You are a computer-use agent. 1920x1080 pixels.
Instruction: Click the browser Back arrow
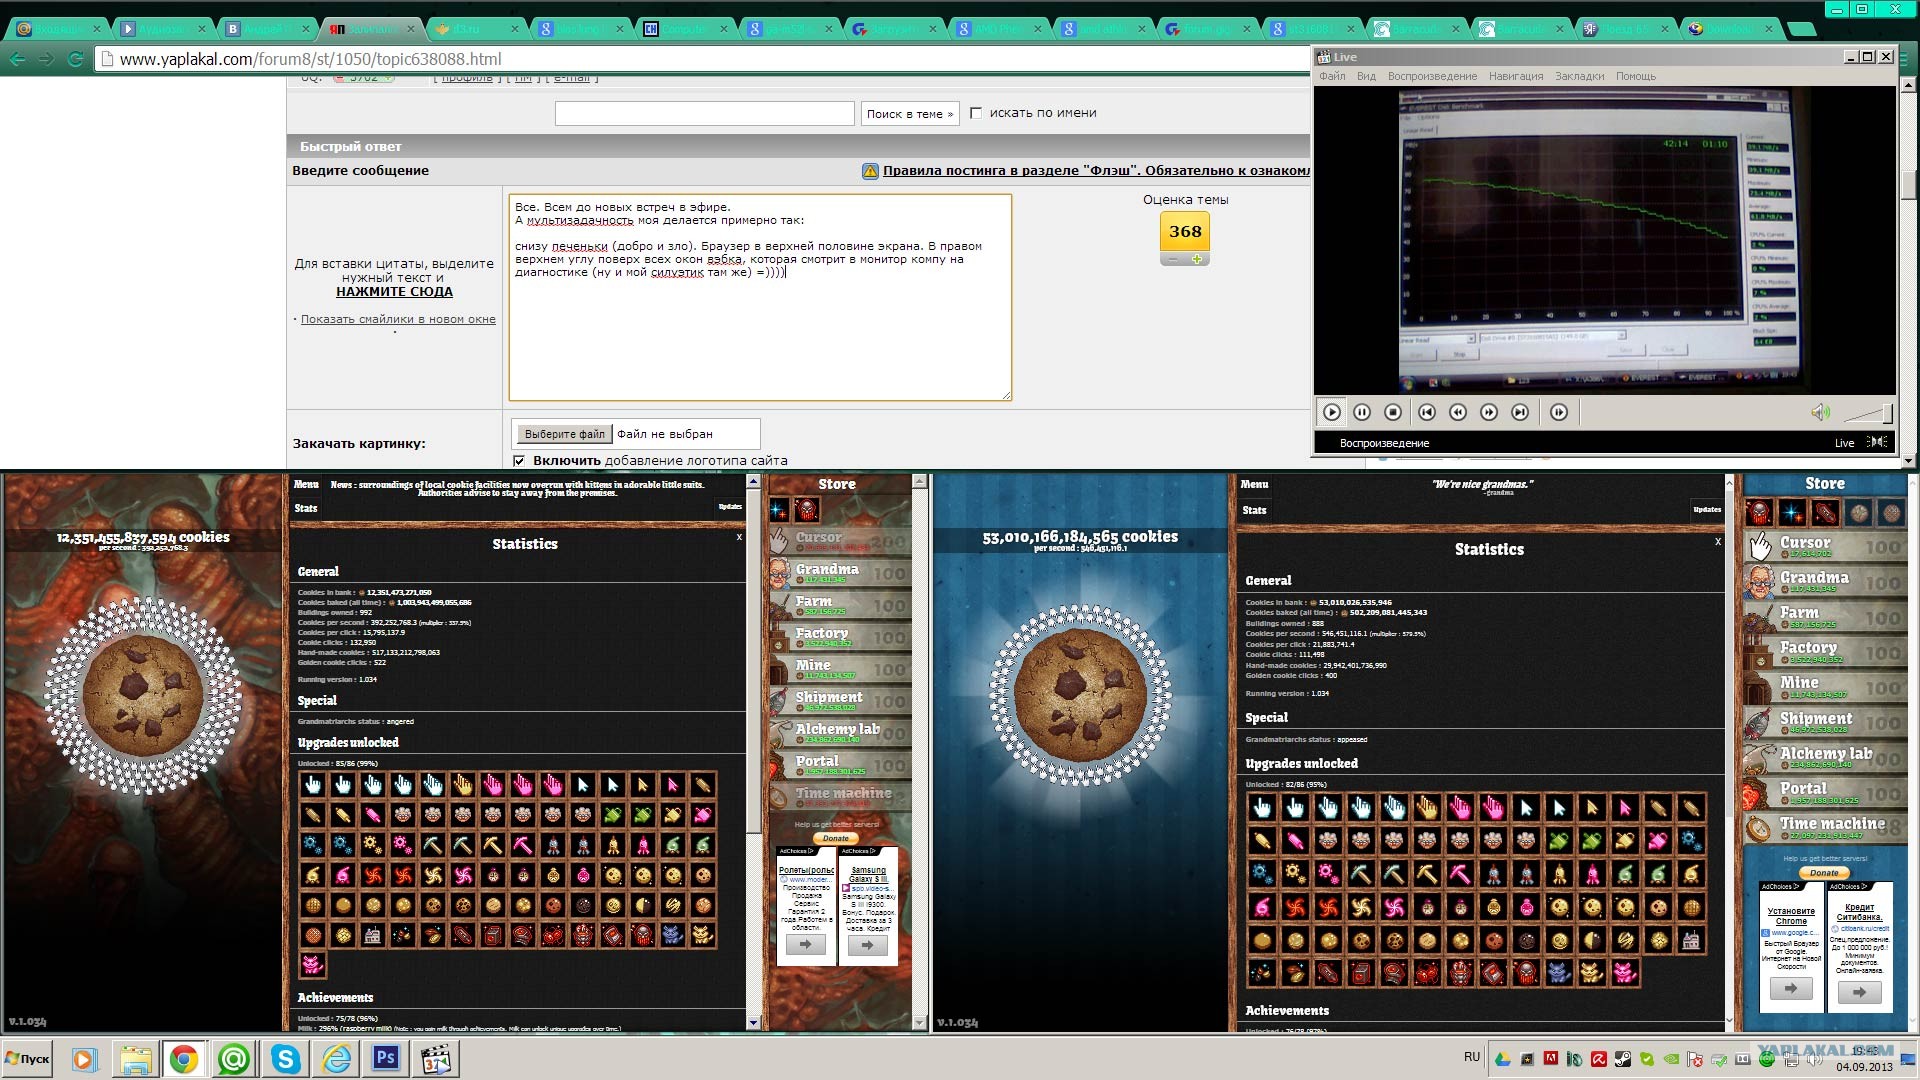(17, 59)
